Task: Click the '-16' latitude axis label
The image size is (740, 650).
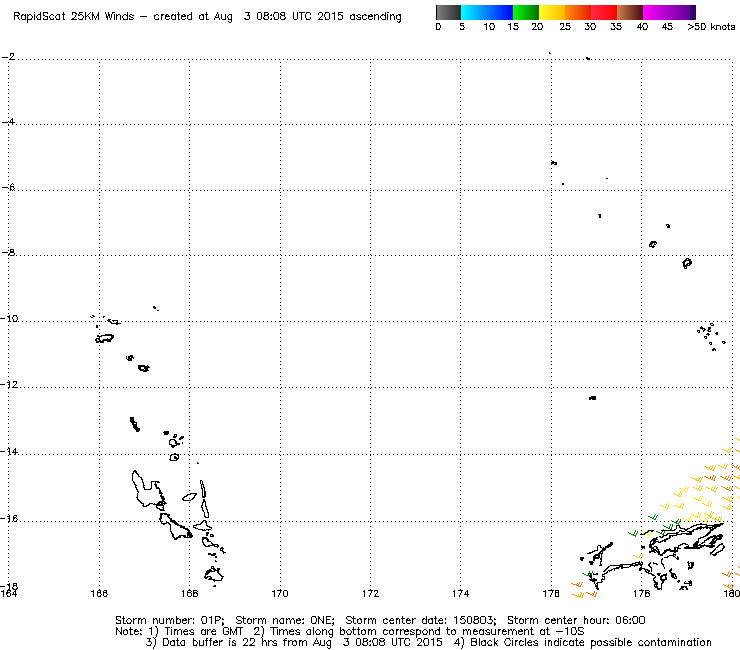Action: pyautogui.click(x=9, y=518)
